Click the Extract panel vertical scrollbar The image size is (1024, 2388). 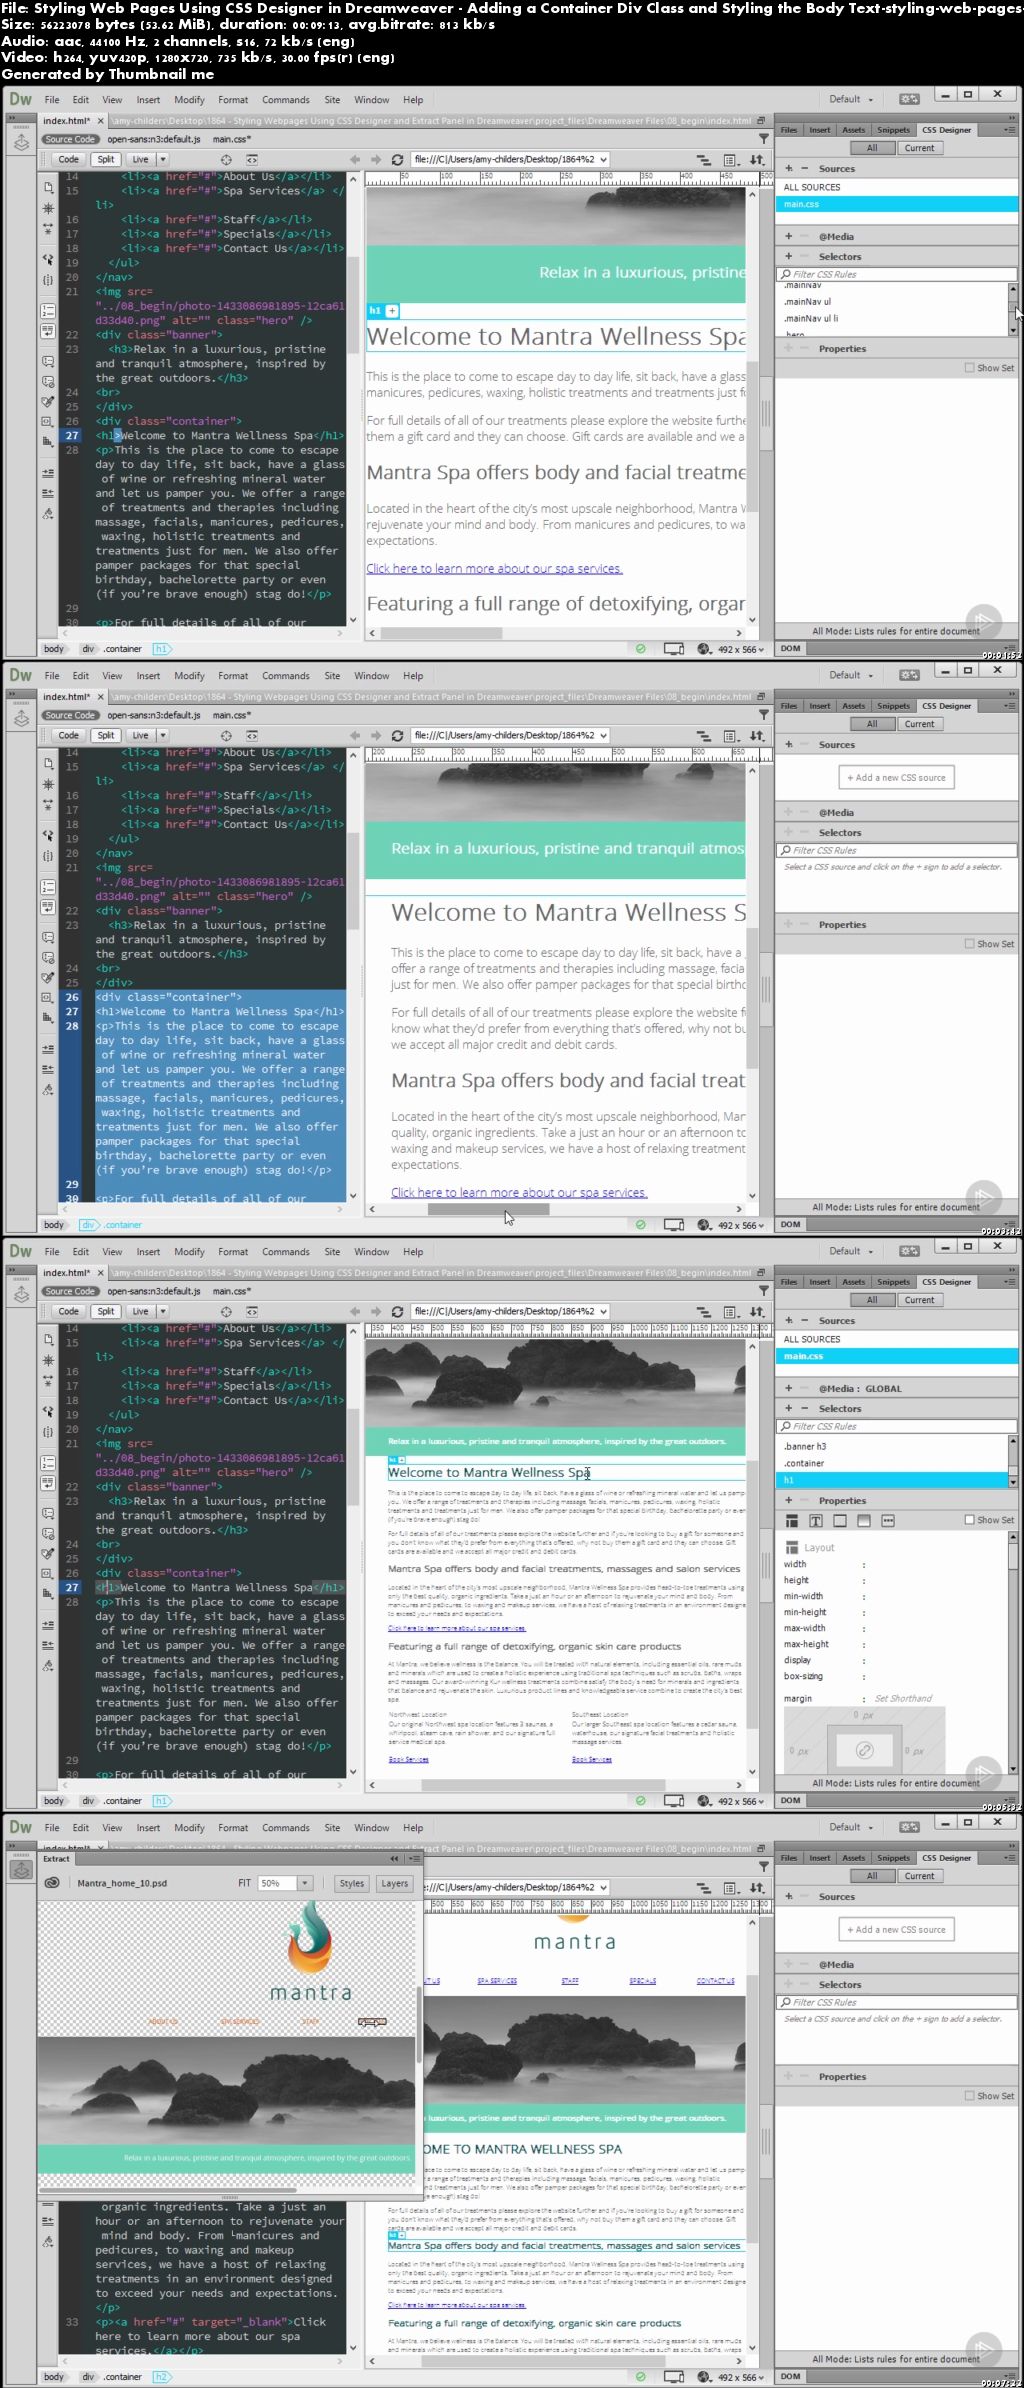pos(418,2025)
